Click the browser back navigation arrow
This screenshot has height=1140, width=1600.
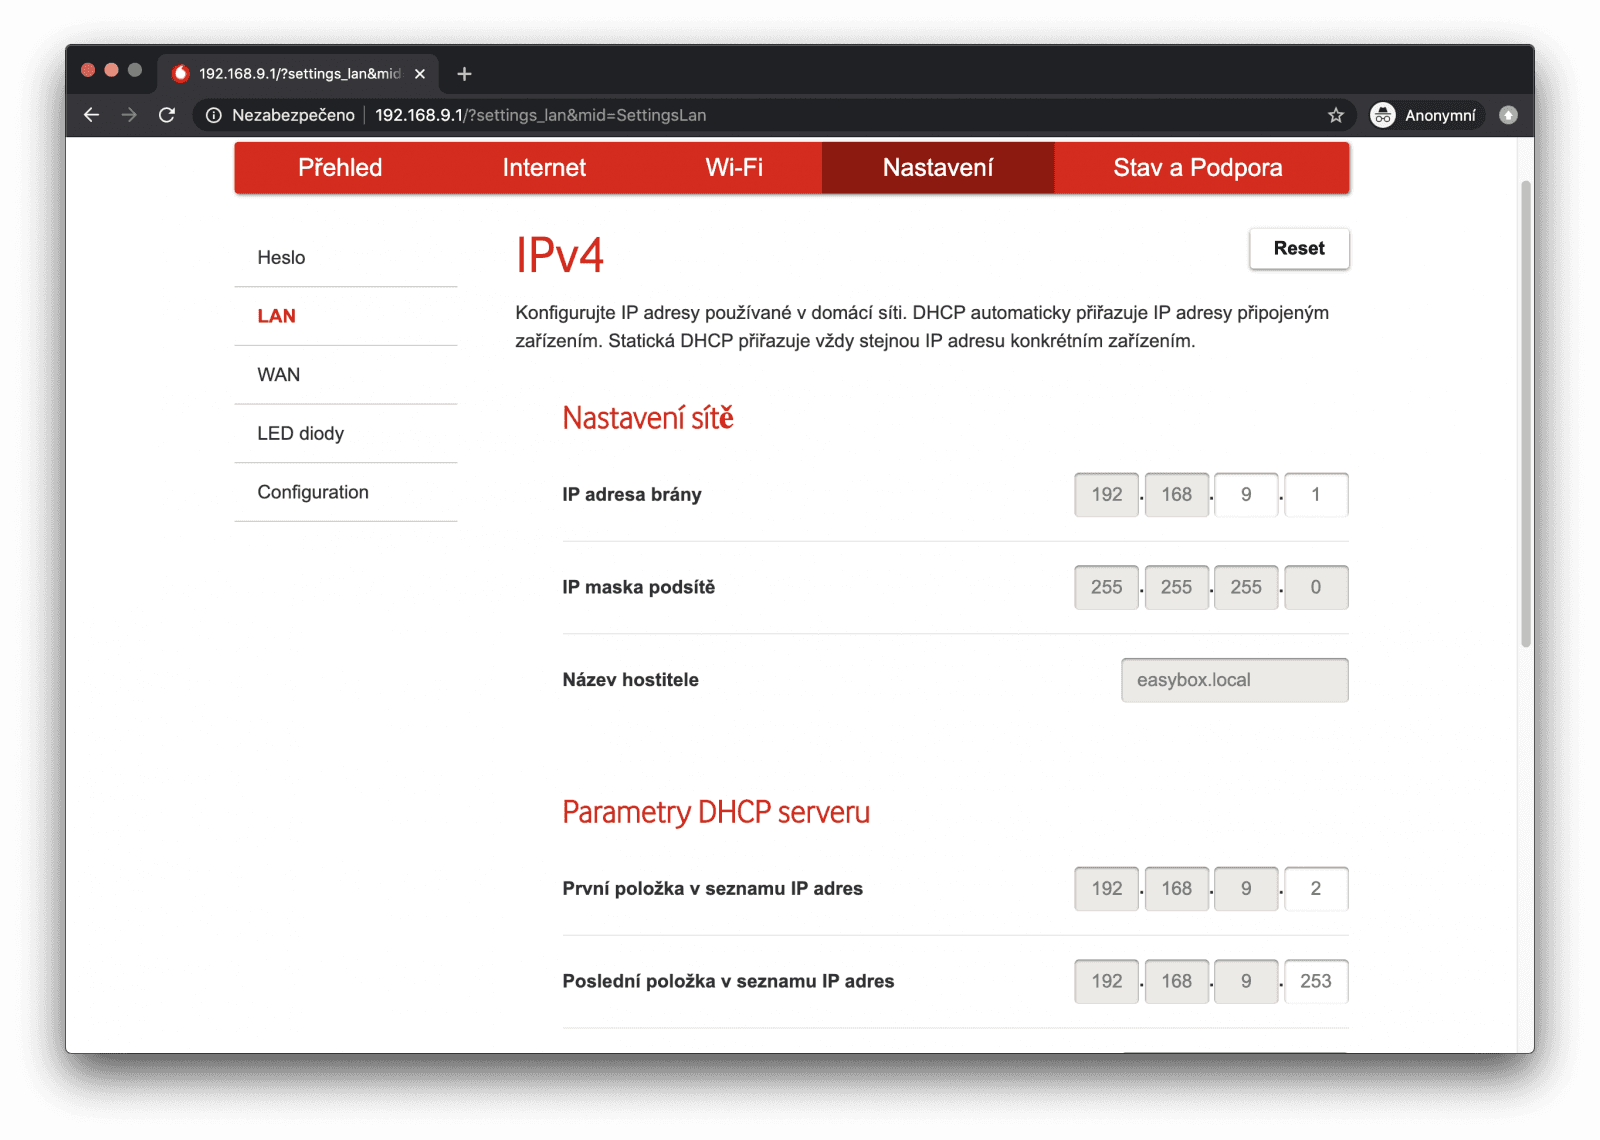(91, 115)
